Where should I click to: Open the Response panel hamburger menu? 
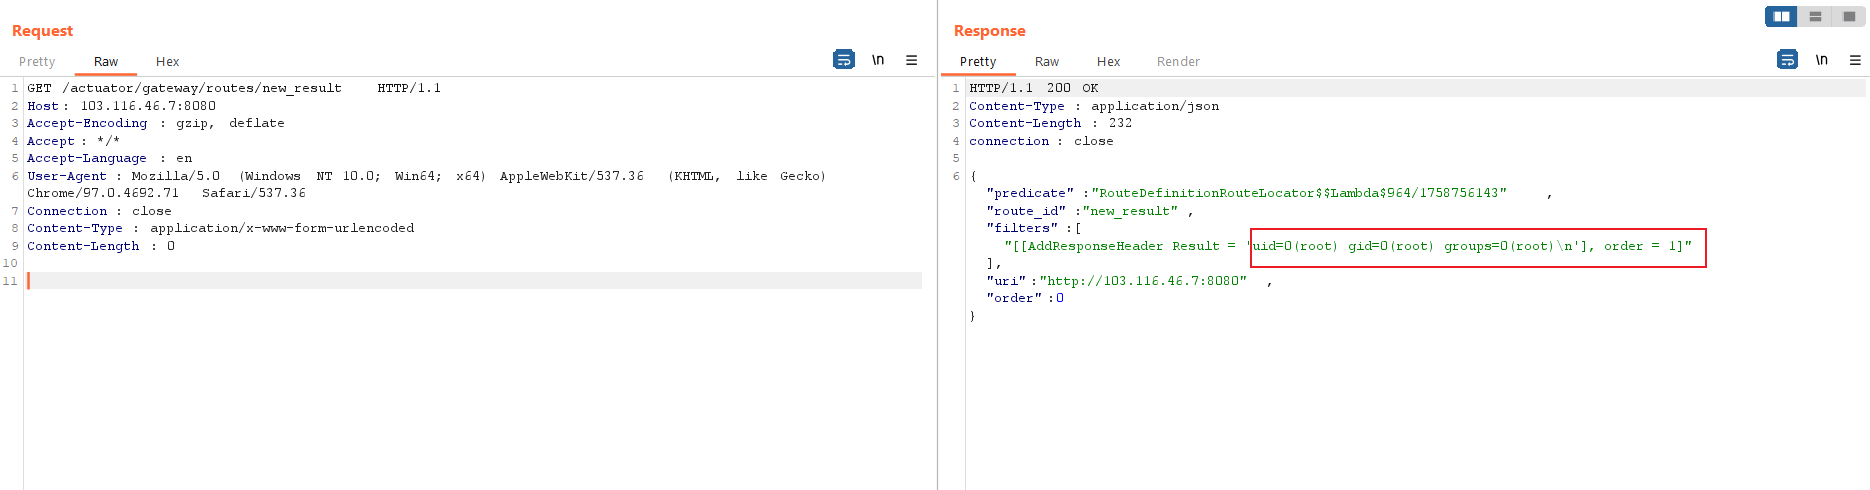tap(1855, 60)
